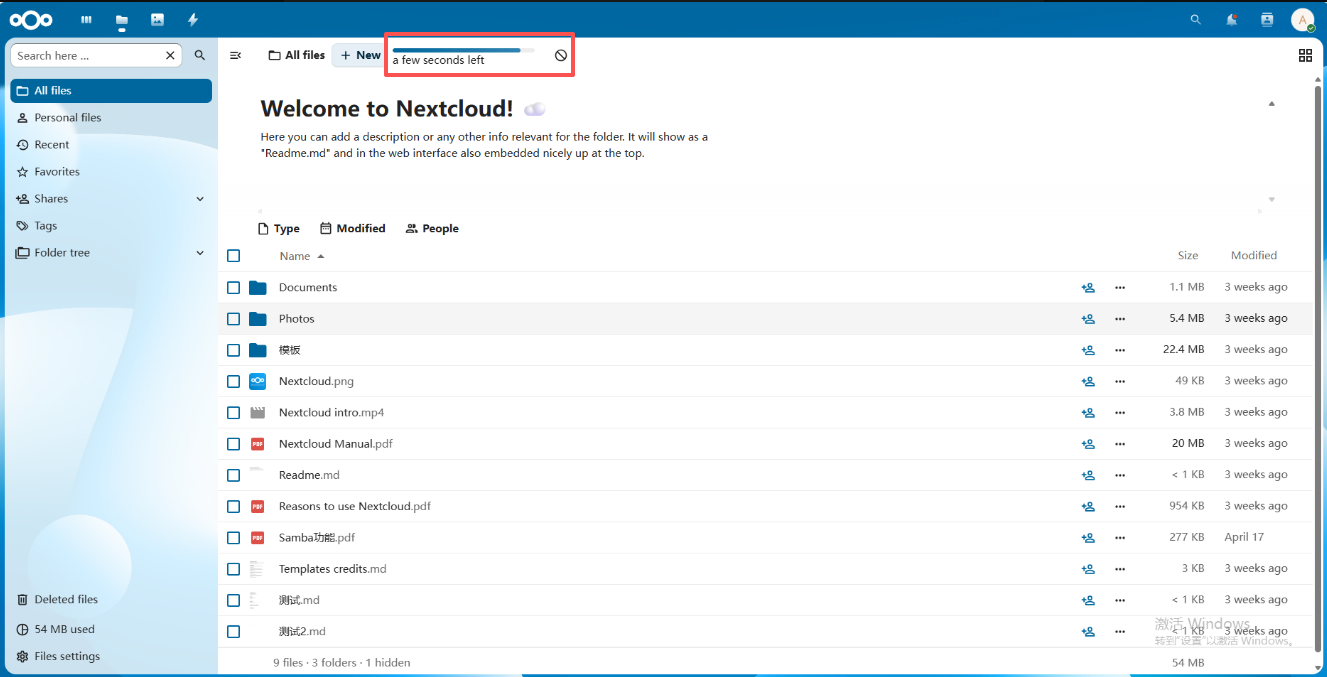The width and height of the screenshot is (1327, 677).
Task: Open the Contacts menu icon
Action: 1267,19
